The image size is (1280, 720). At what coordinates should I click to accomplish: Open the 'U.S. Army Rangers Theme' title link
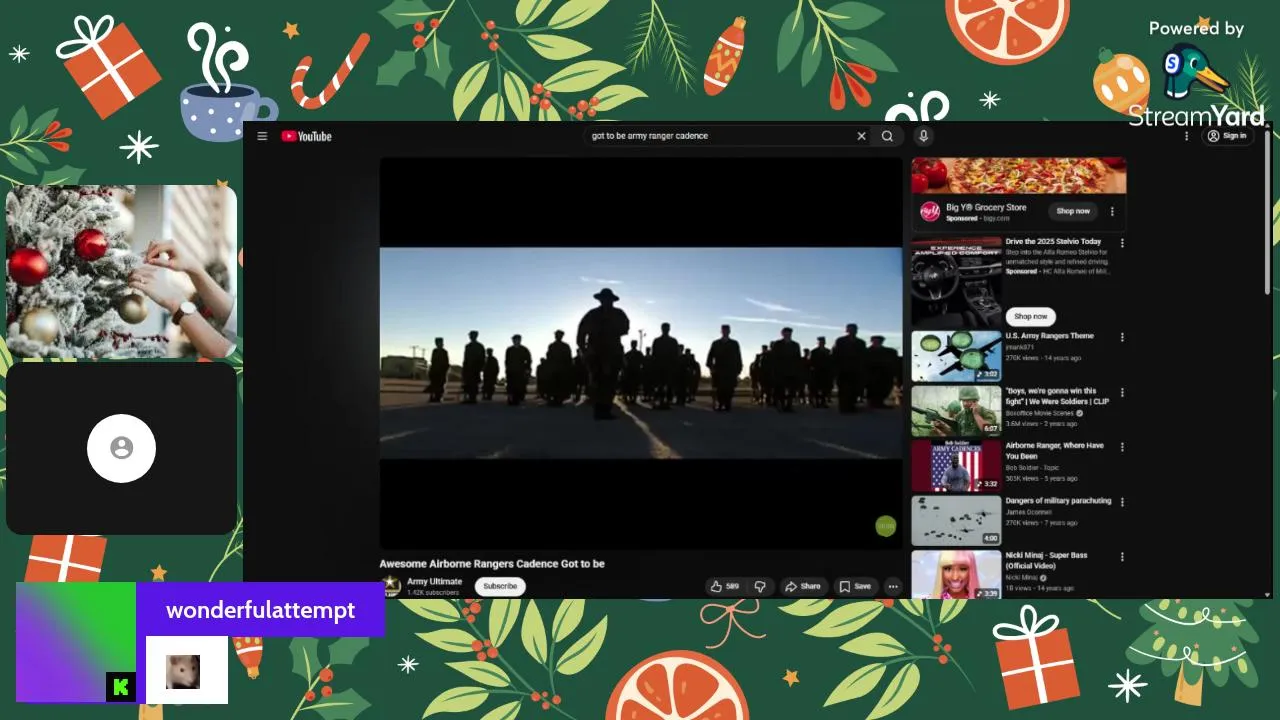[x=1050, y=336]
